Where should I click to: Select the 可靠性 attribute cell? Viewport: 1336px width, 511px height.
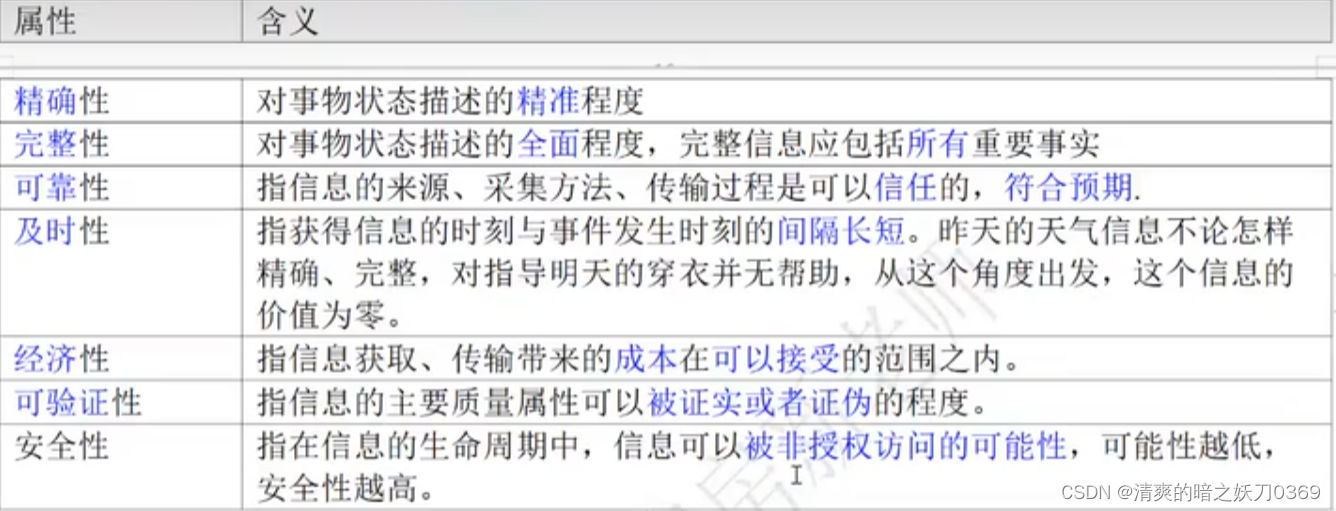[x=121, y=187]
